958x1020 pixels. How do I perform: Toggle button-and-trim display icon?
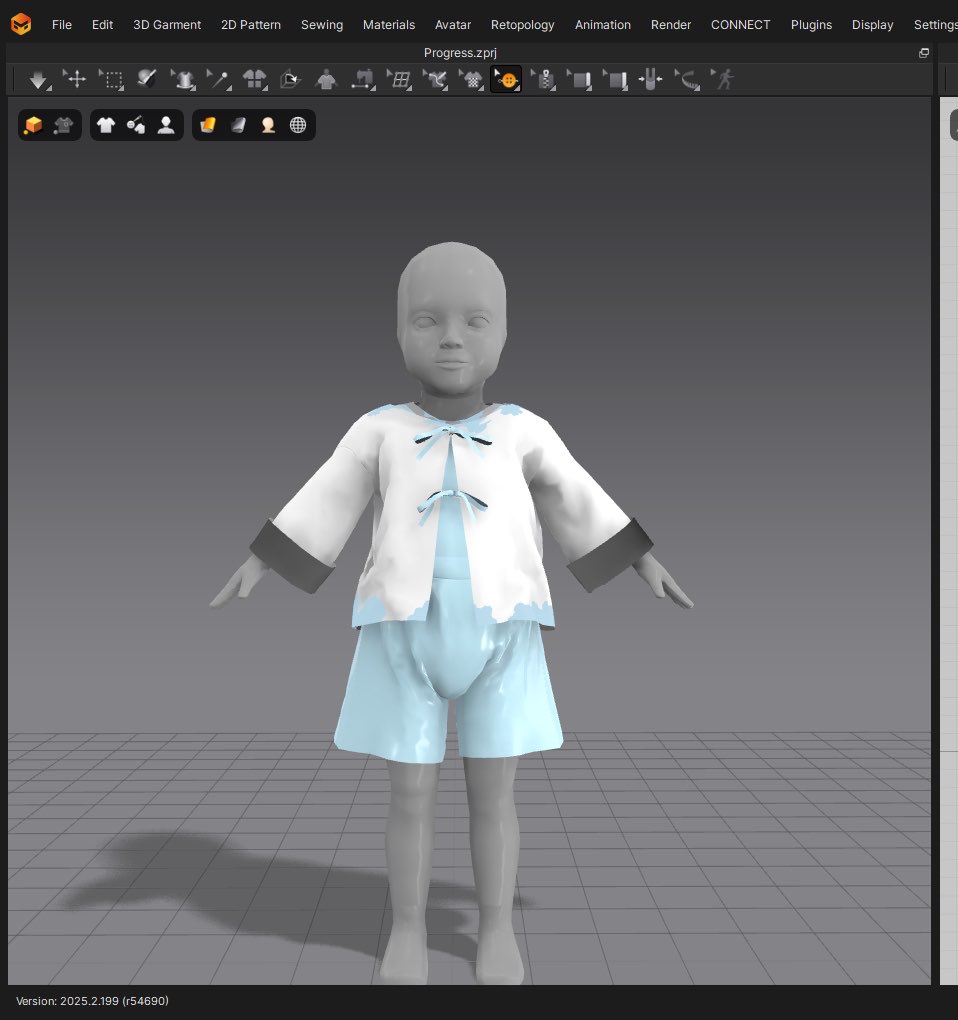click(136, 125)
